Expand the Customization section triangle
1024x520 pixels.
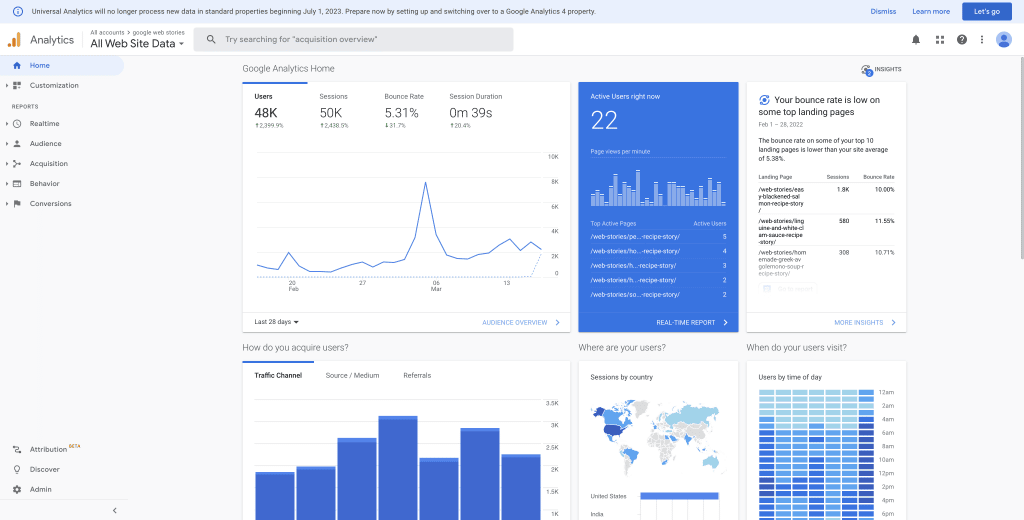pos(7,86)
